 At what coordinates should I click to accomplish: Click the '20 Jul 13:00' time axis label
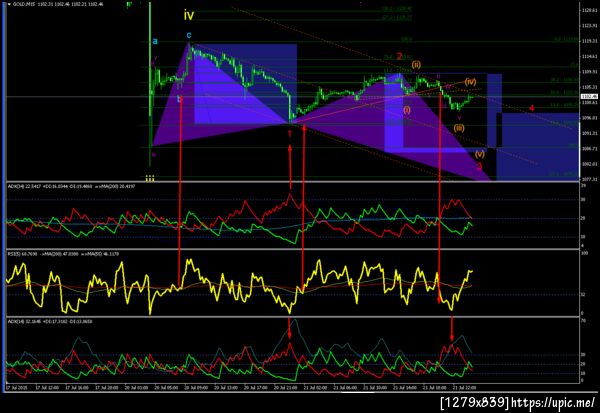click(226, 387)
